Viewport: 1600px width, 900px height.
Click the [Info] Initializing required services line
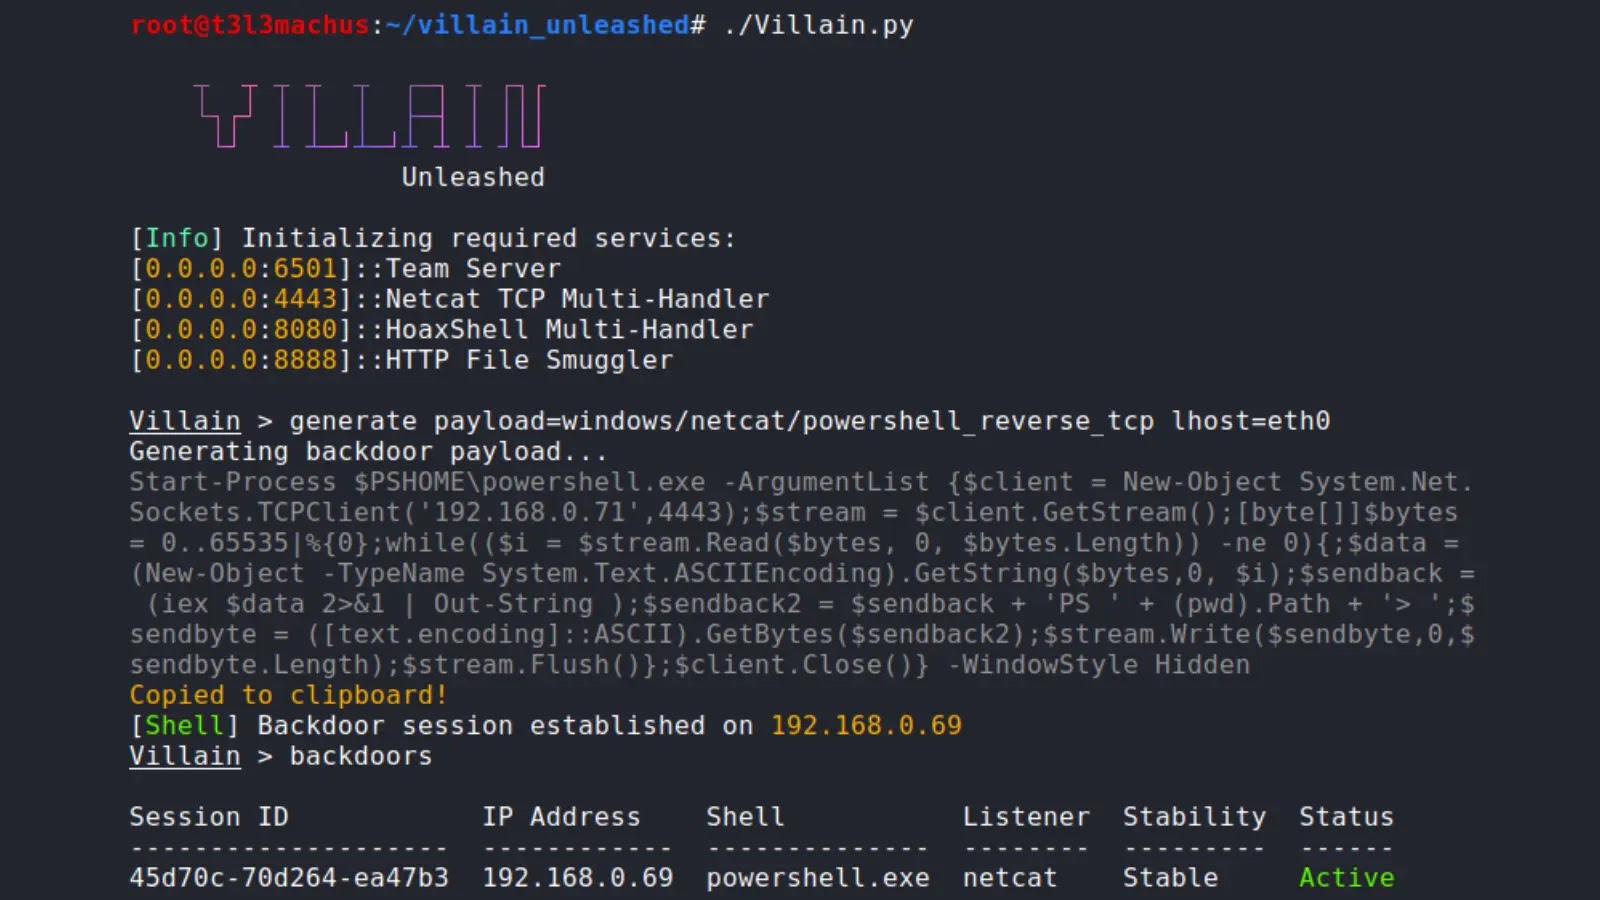pos(433,238)
